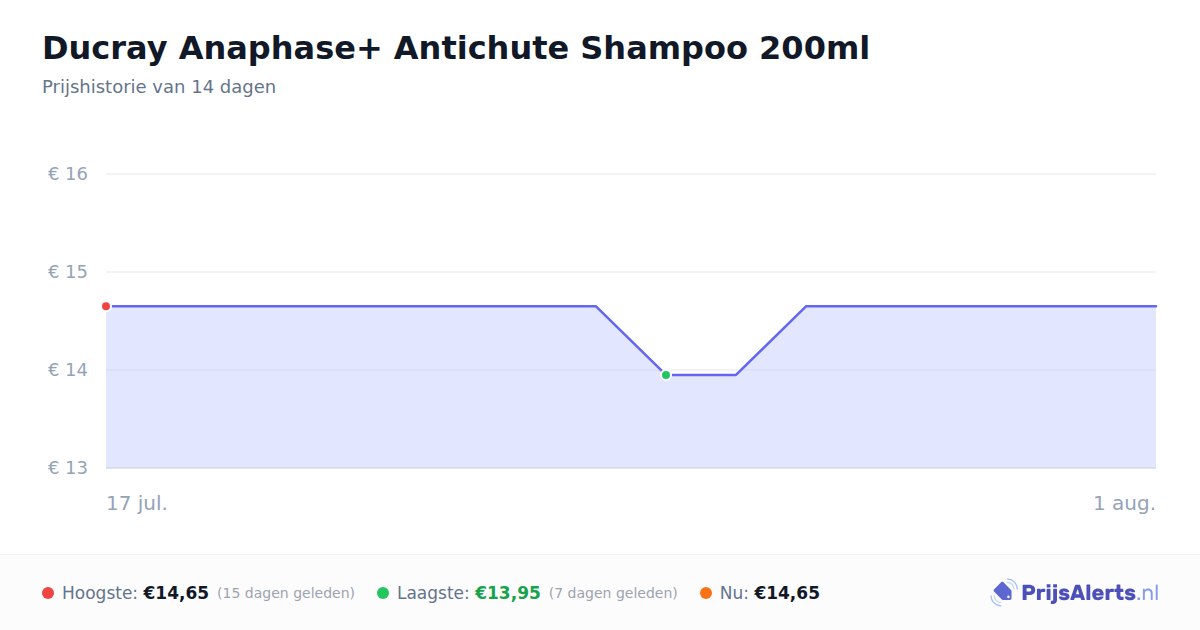The width and height of the screenshot is (1200, 630).
Task: Click the product title Ducray Anaphase+ Shampoo
Action: coord(456,48)
